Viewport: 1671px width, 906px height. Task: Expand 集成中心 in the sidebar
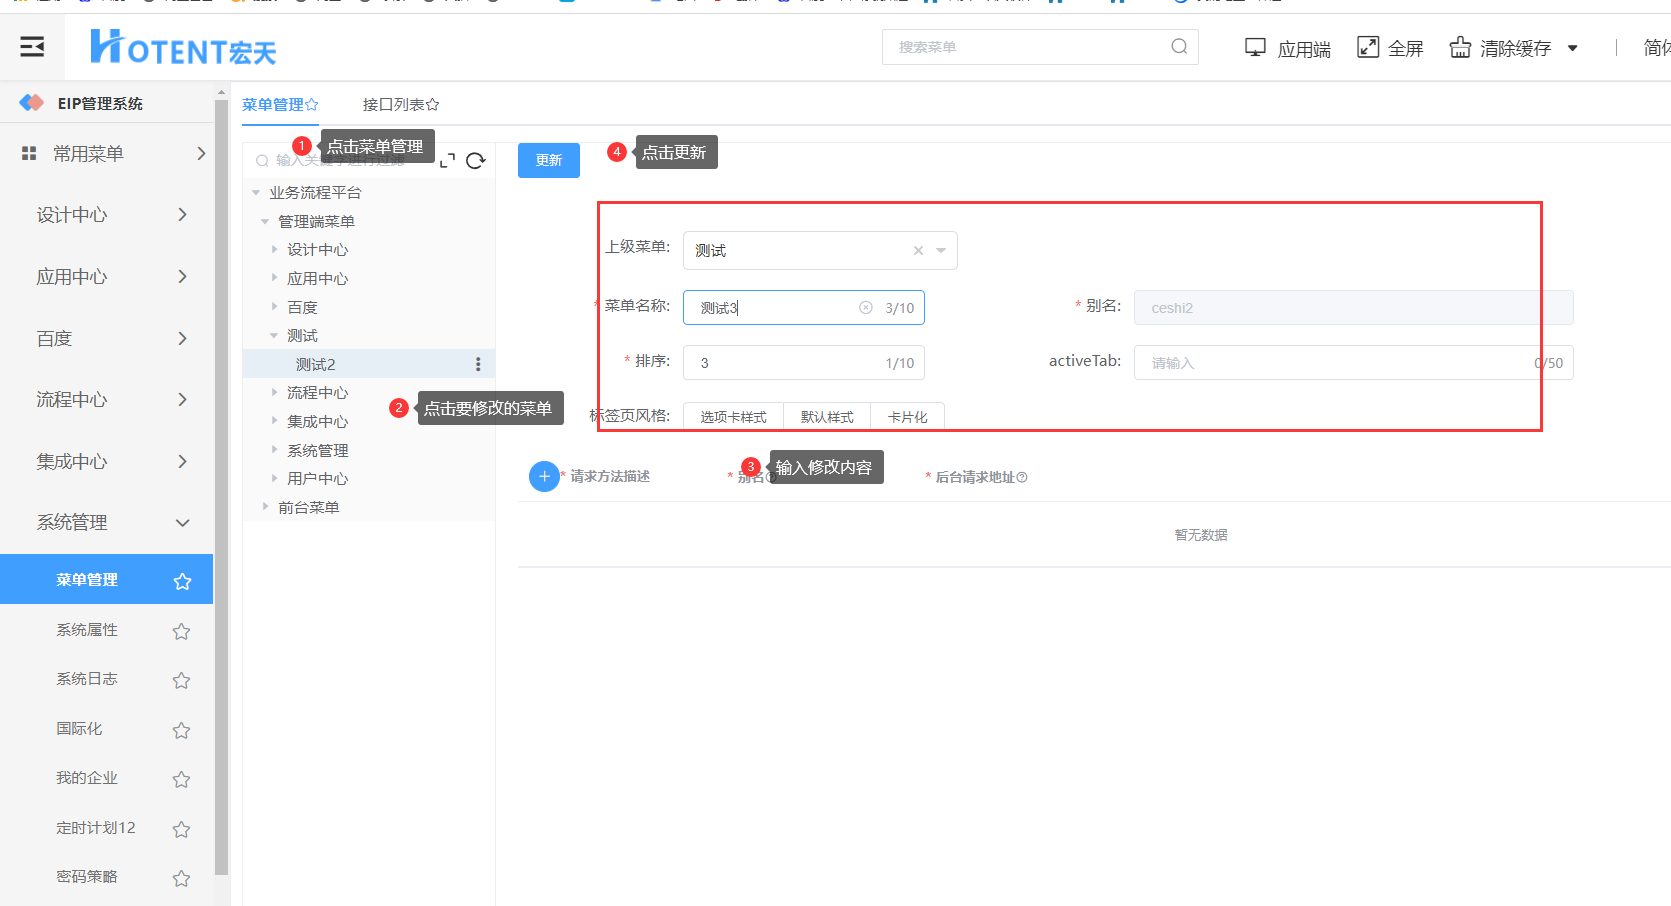point(182,461)
